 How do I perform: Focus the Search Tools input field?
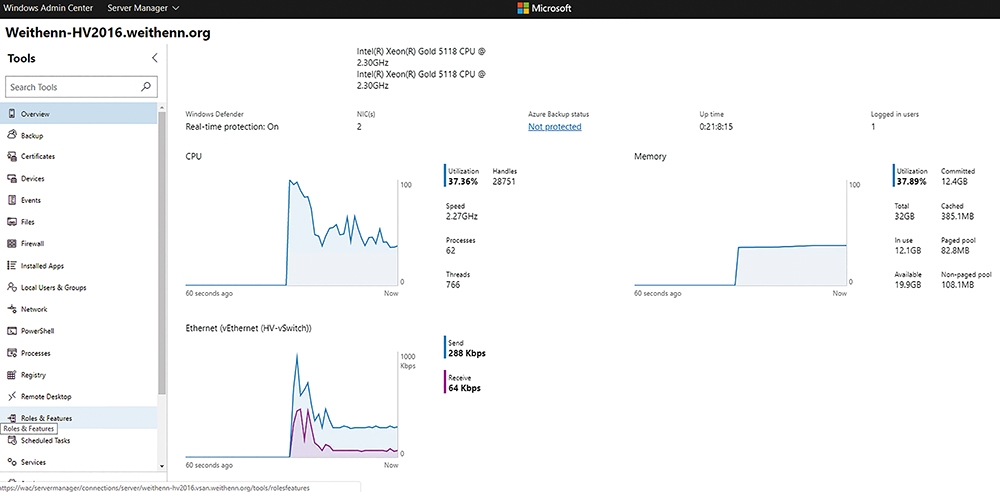[x=81, y=87]
